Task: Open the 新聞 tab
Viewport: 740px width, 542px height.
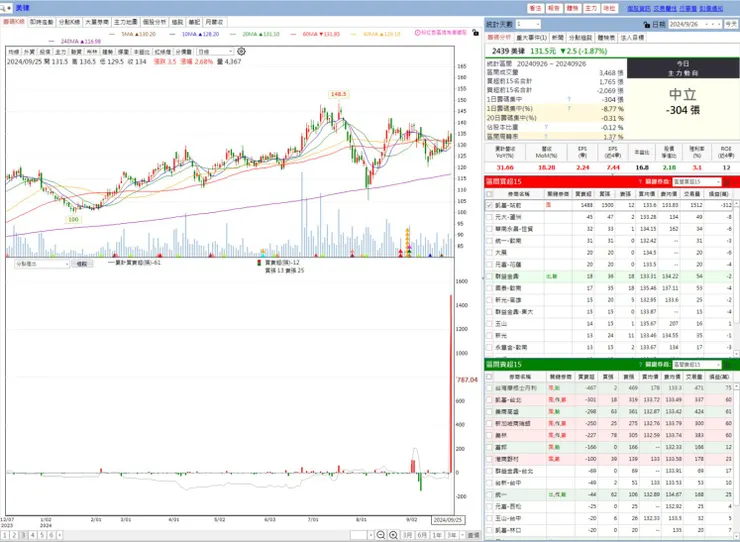Action: tap(557, 37)
